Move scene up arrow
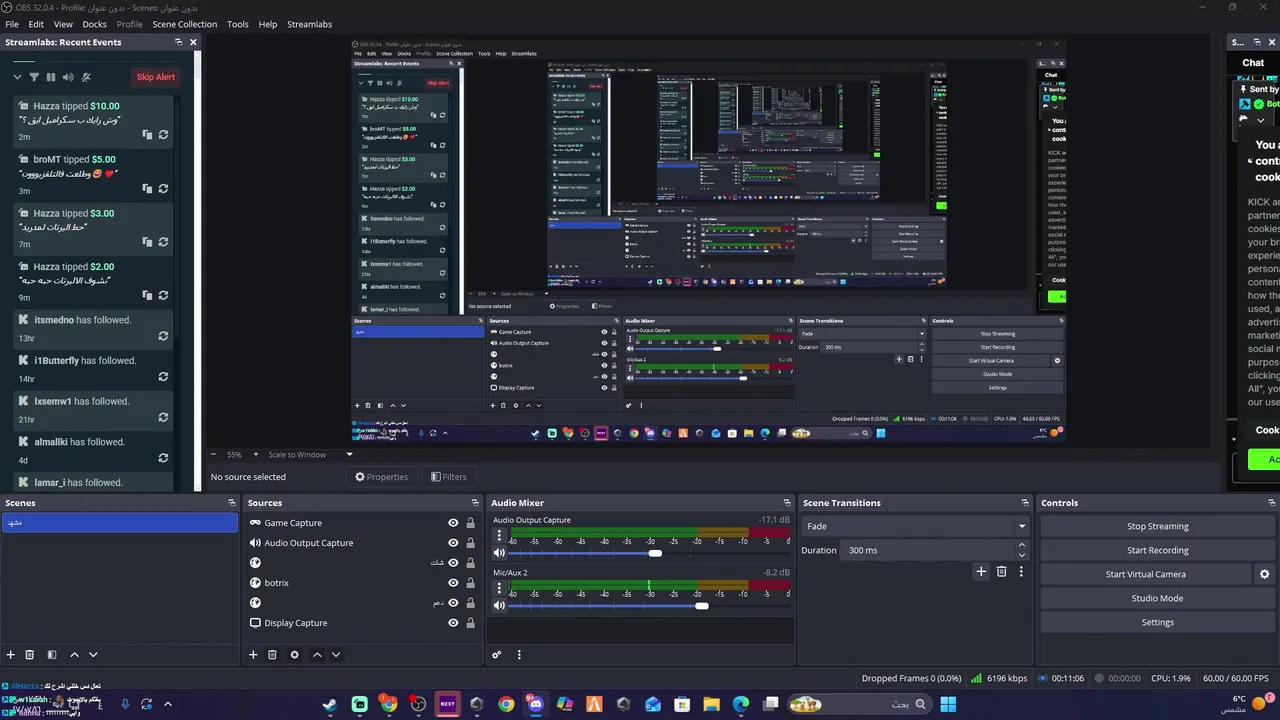Screen dimensions: 1280x720 pos(74,655)
